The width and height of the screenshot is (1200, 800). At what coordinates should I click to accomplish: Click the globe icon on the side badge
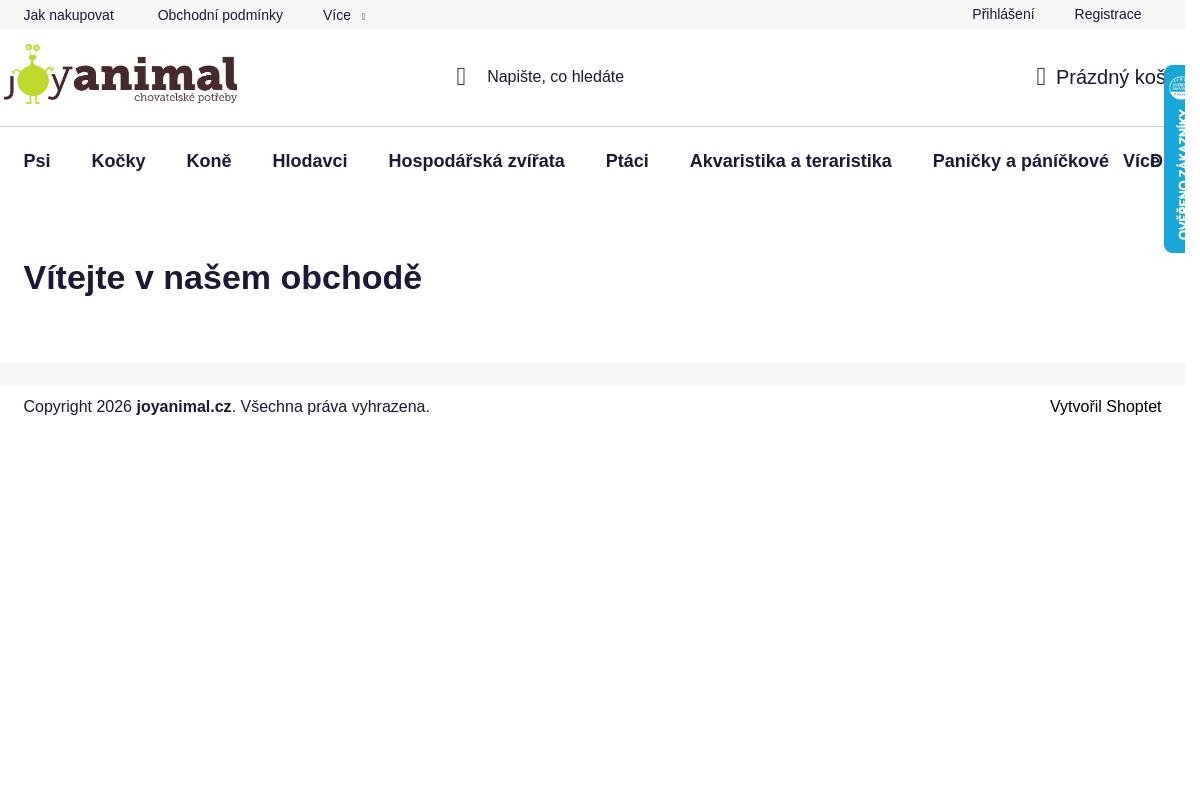[1176, 86]
